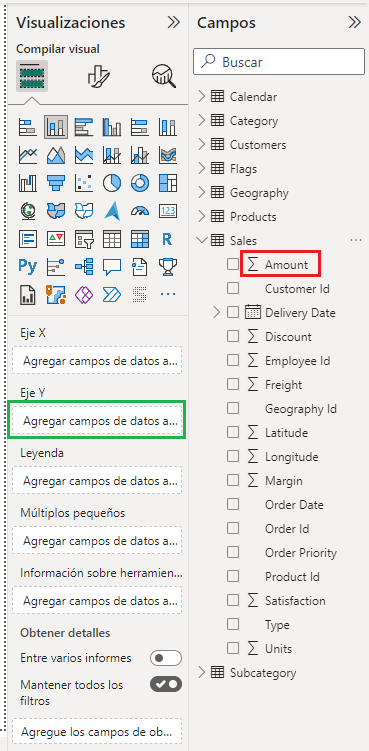
Task: Pick the line chart visual
Action: pos(28,155)
